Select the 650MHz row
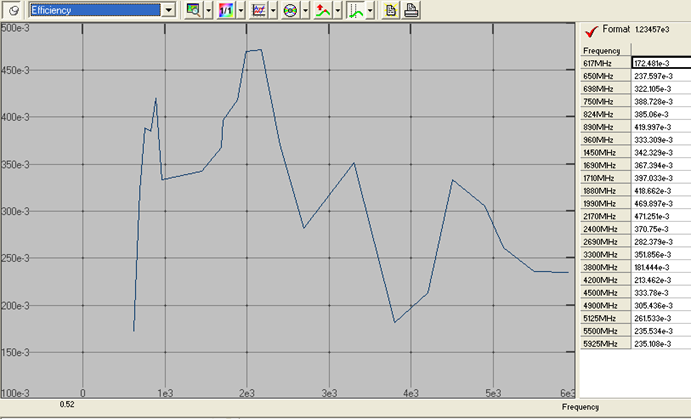This screenshot has height=419, width=691. (x=606, y=76)
